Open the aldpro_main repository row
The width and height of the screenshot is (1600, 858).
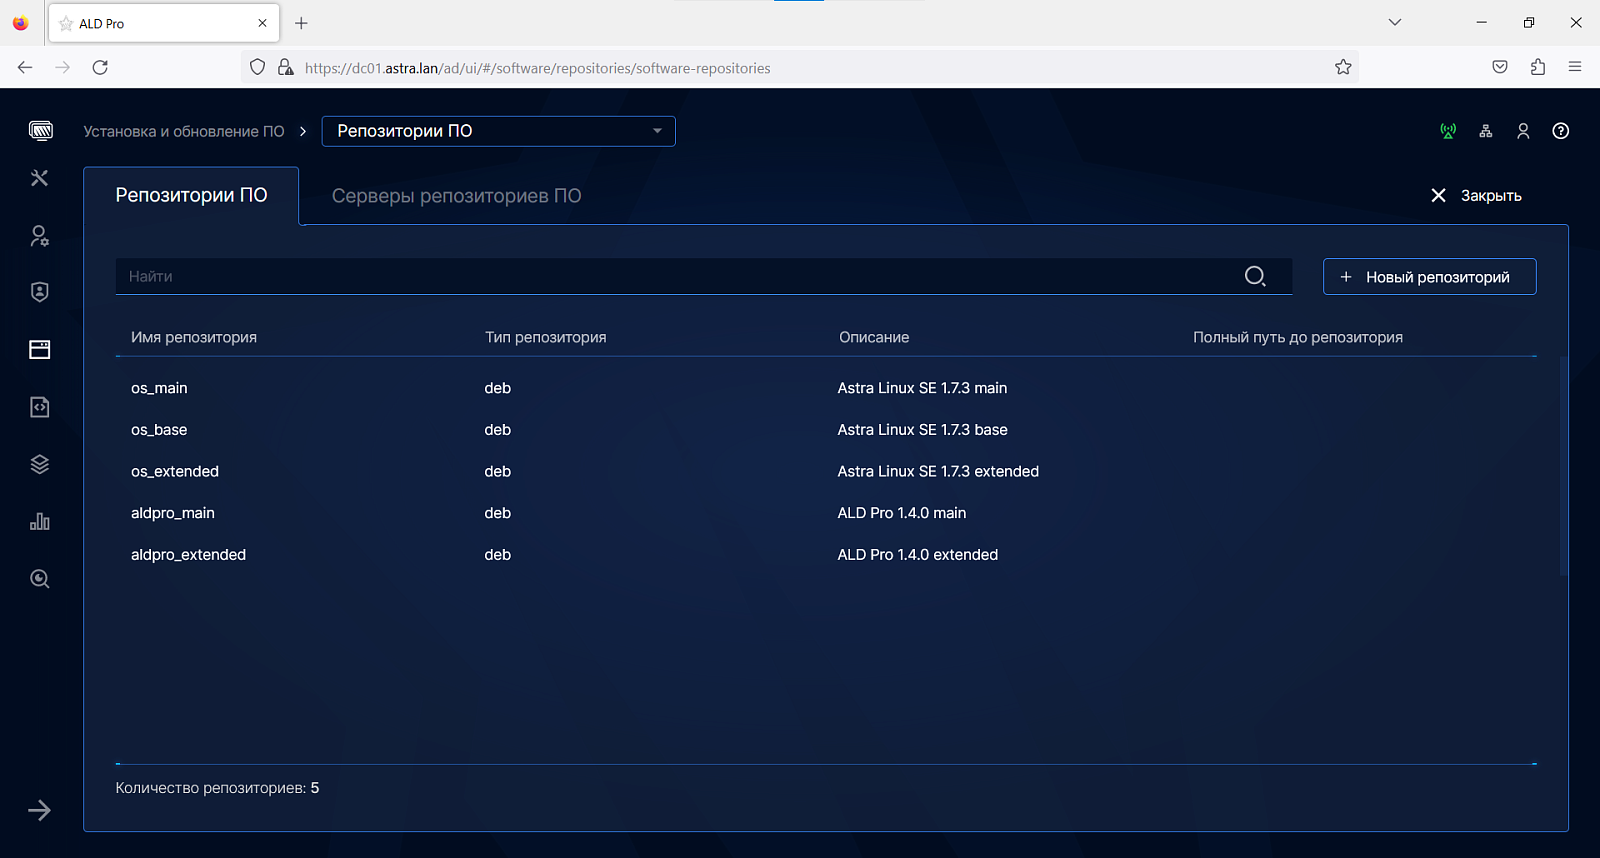click(x=826, y=513)
